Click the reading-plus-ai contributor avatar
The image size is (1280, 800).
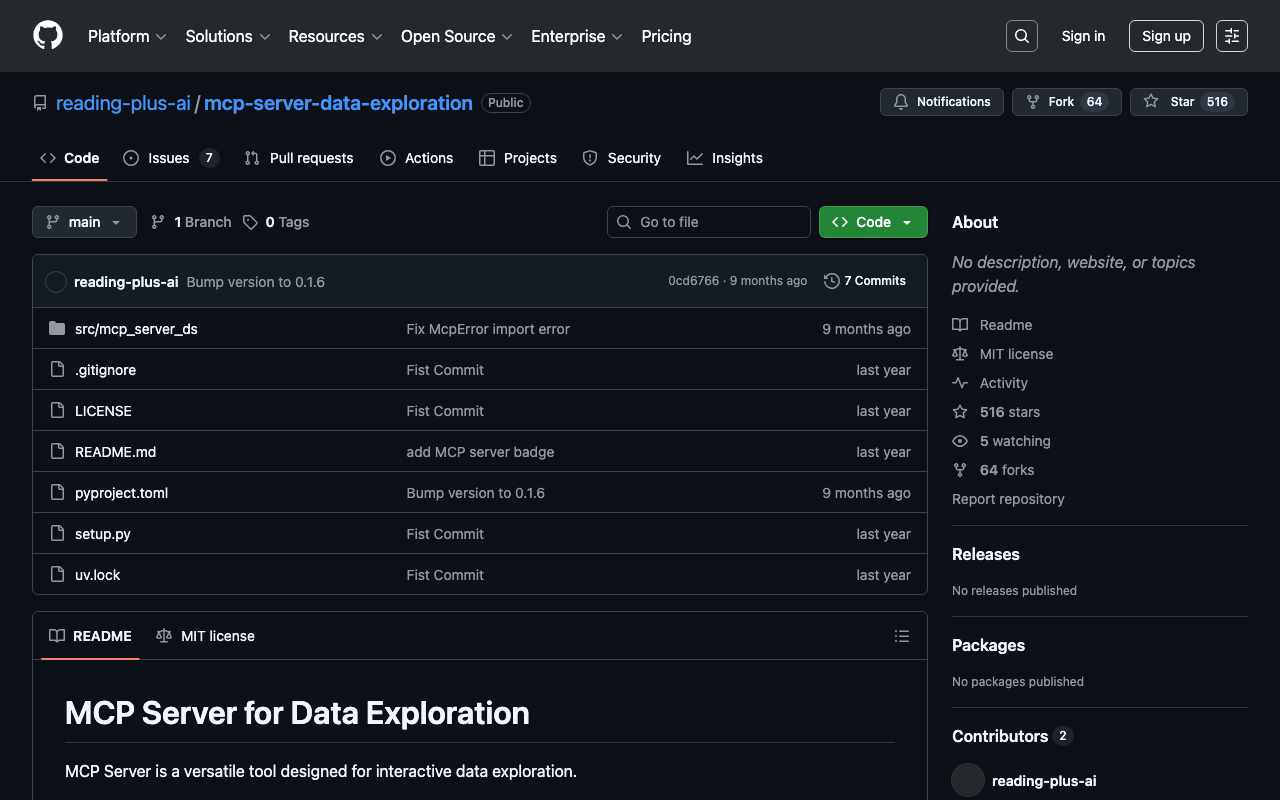click(968, 780)
